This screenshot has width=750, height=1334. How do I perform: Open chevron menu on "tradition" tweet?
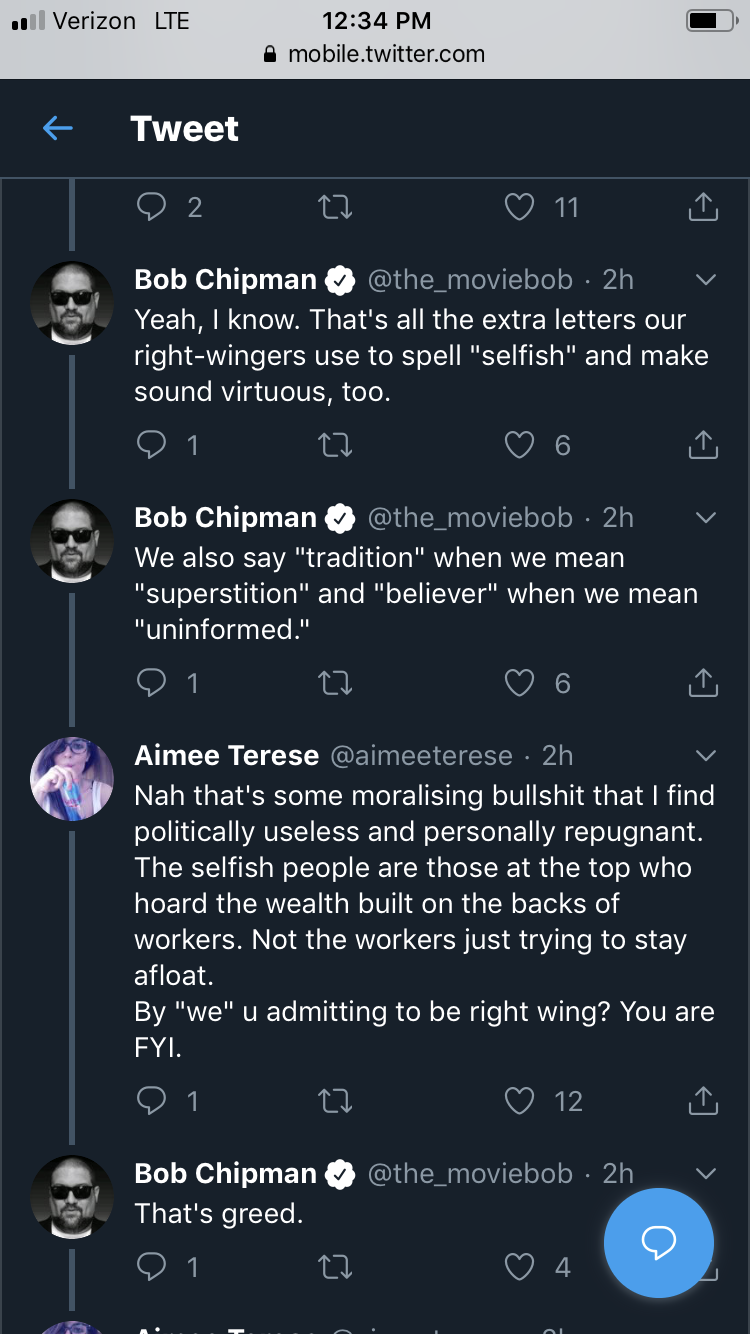coord(706,518)
